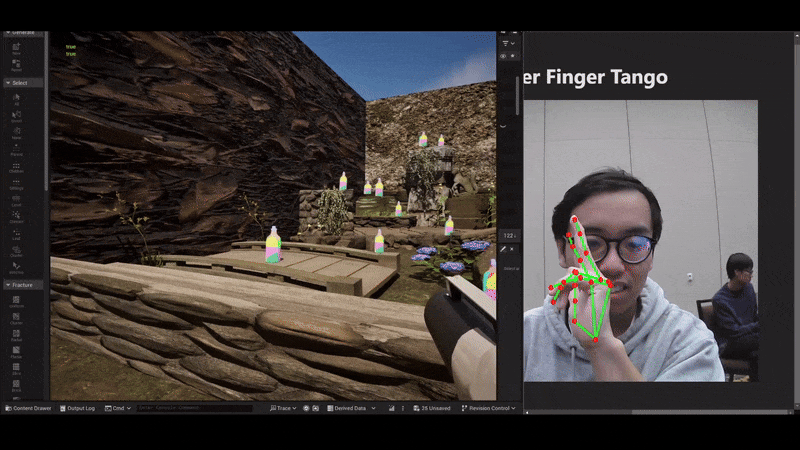Choose the None selection tool

click(16, 133)
